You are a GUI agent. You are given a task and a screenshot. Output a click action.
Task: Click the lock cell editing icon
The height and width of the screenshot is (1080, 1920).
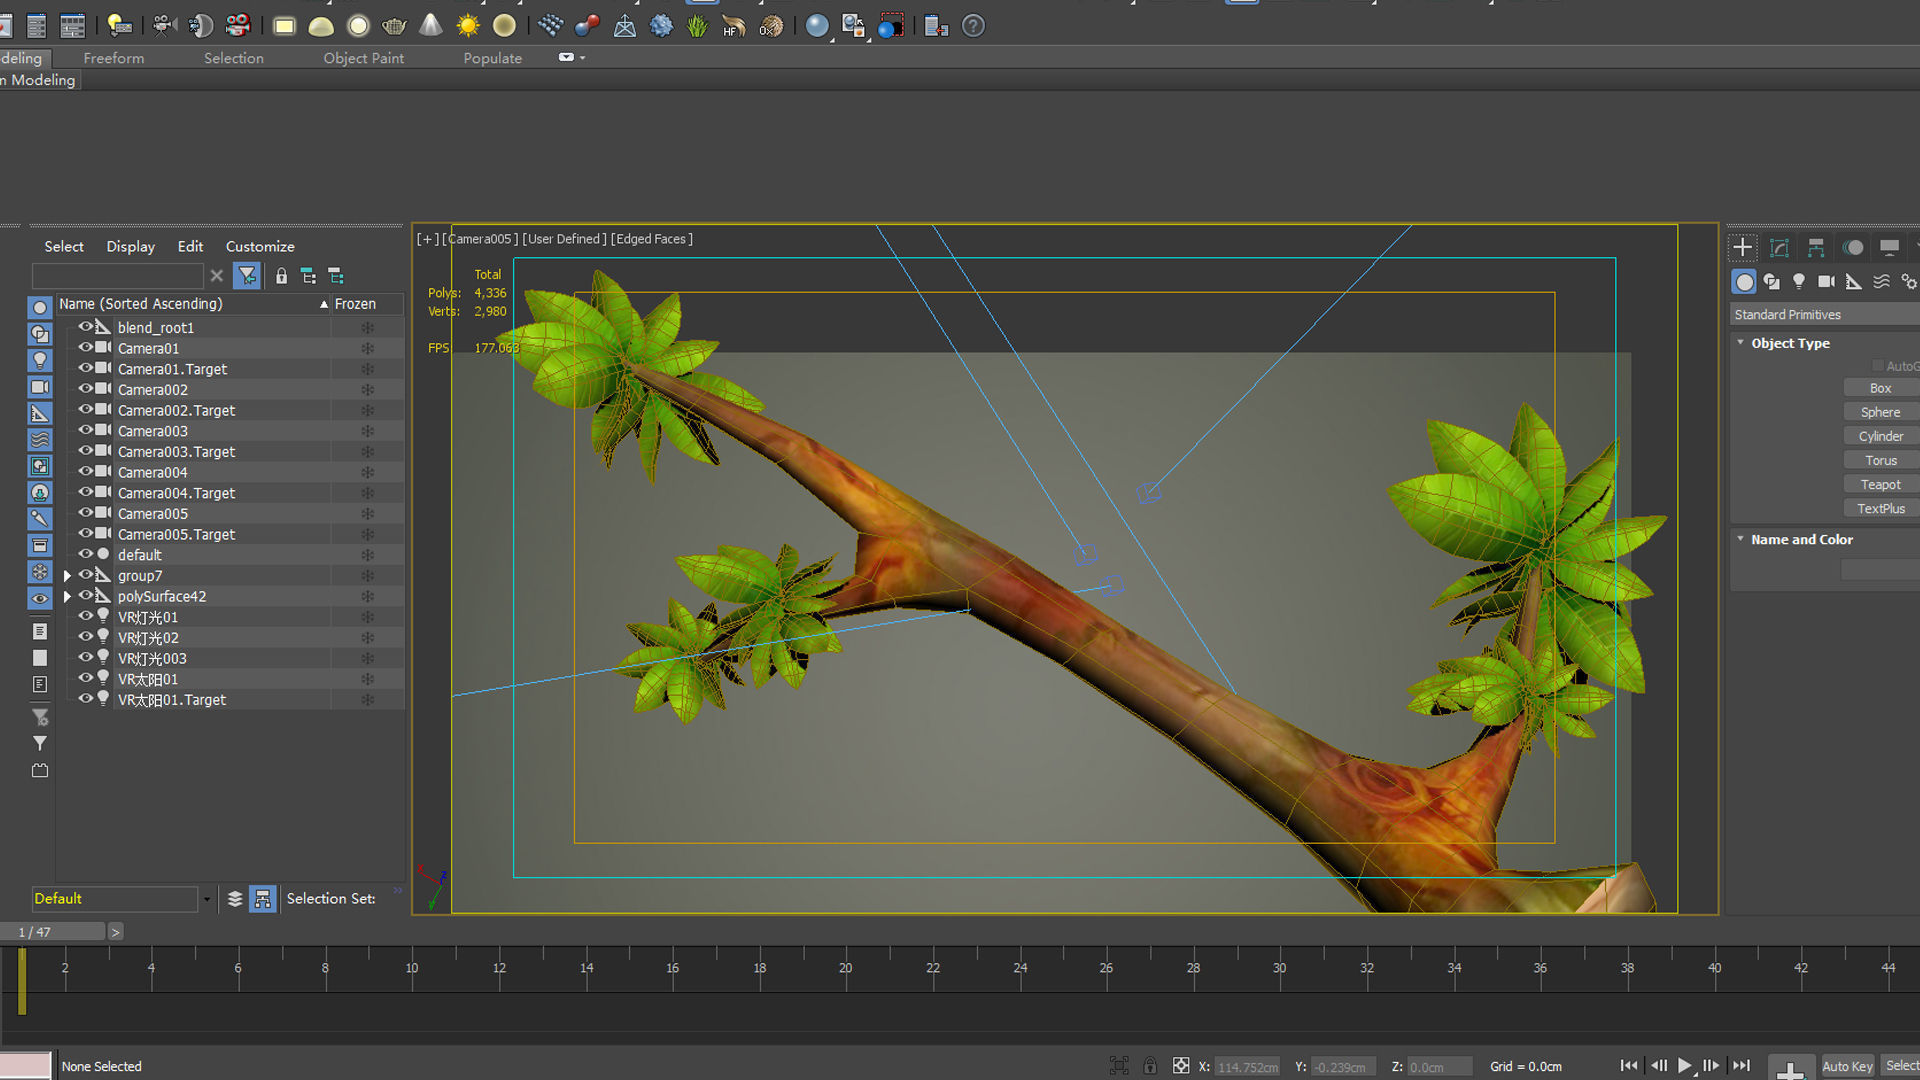pyautogui.click(x=281, y=276)
